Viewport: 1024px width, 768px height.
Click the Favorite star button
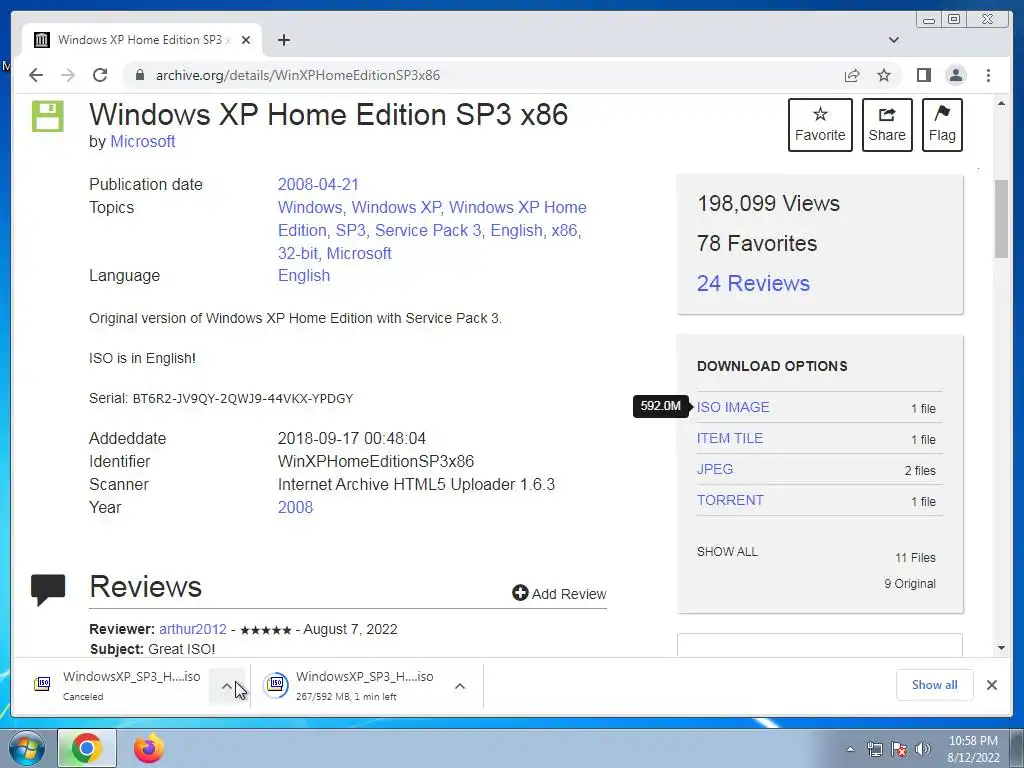point(820,125)
